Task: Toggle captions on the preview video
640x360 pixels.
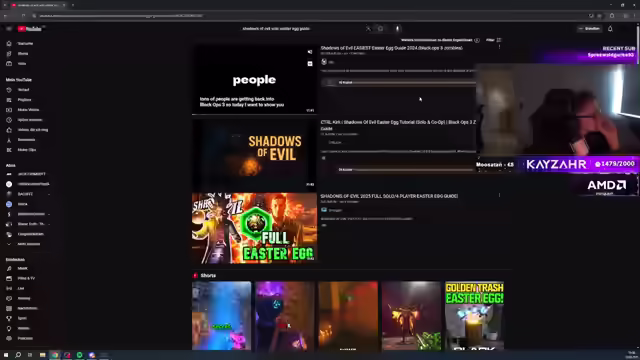Action: tap(310, 64)
